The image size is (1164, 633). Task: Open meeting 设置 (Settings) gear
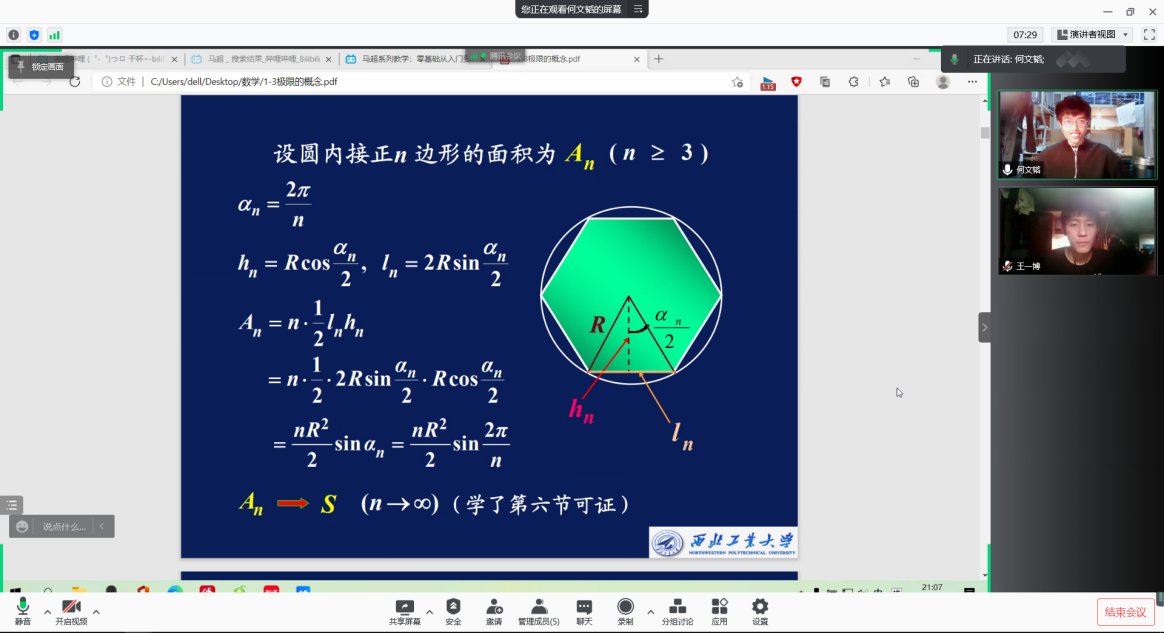pyautogui.click(x=760, y=611)
